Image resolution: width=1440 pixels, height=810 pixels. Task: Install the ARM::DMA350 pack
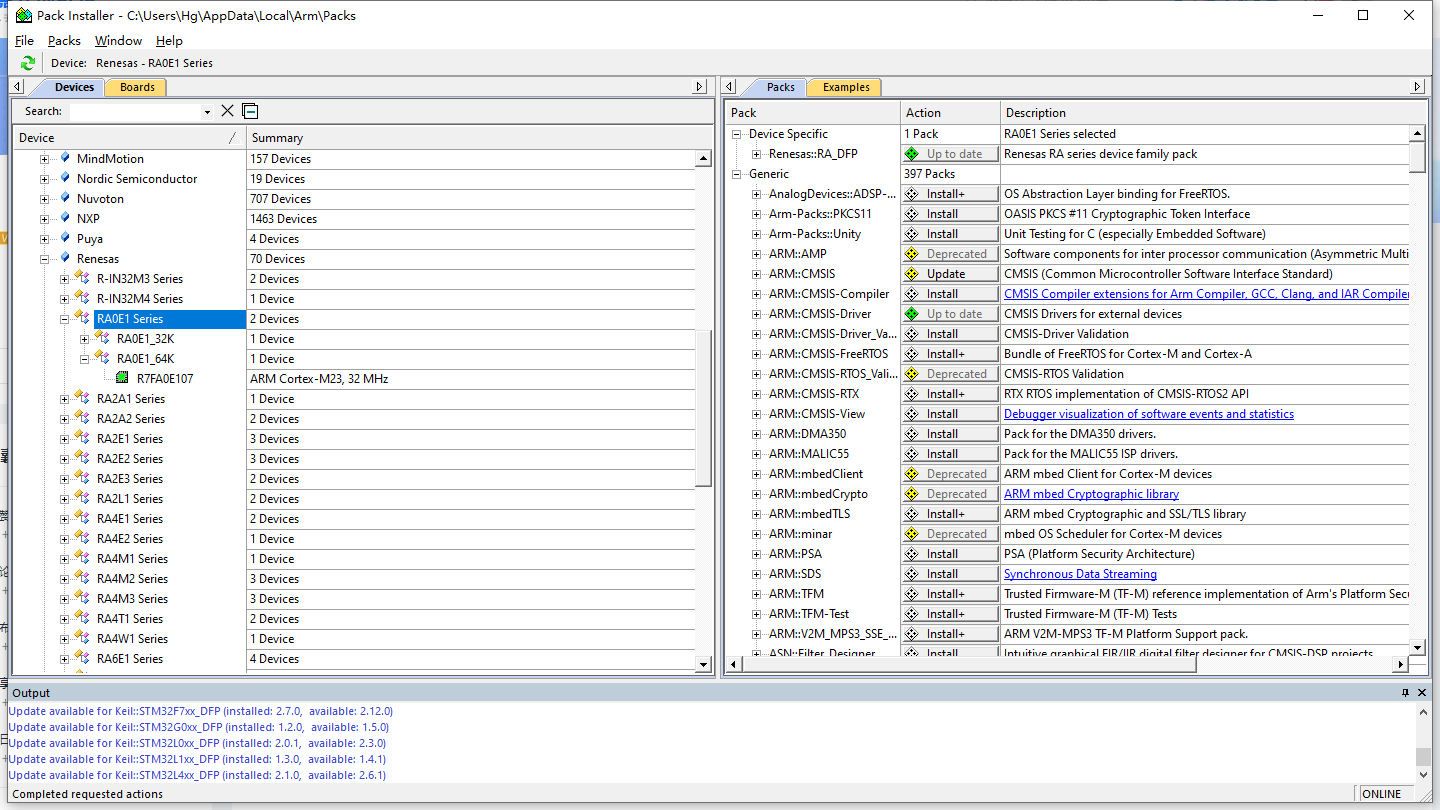coord(949,434)
